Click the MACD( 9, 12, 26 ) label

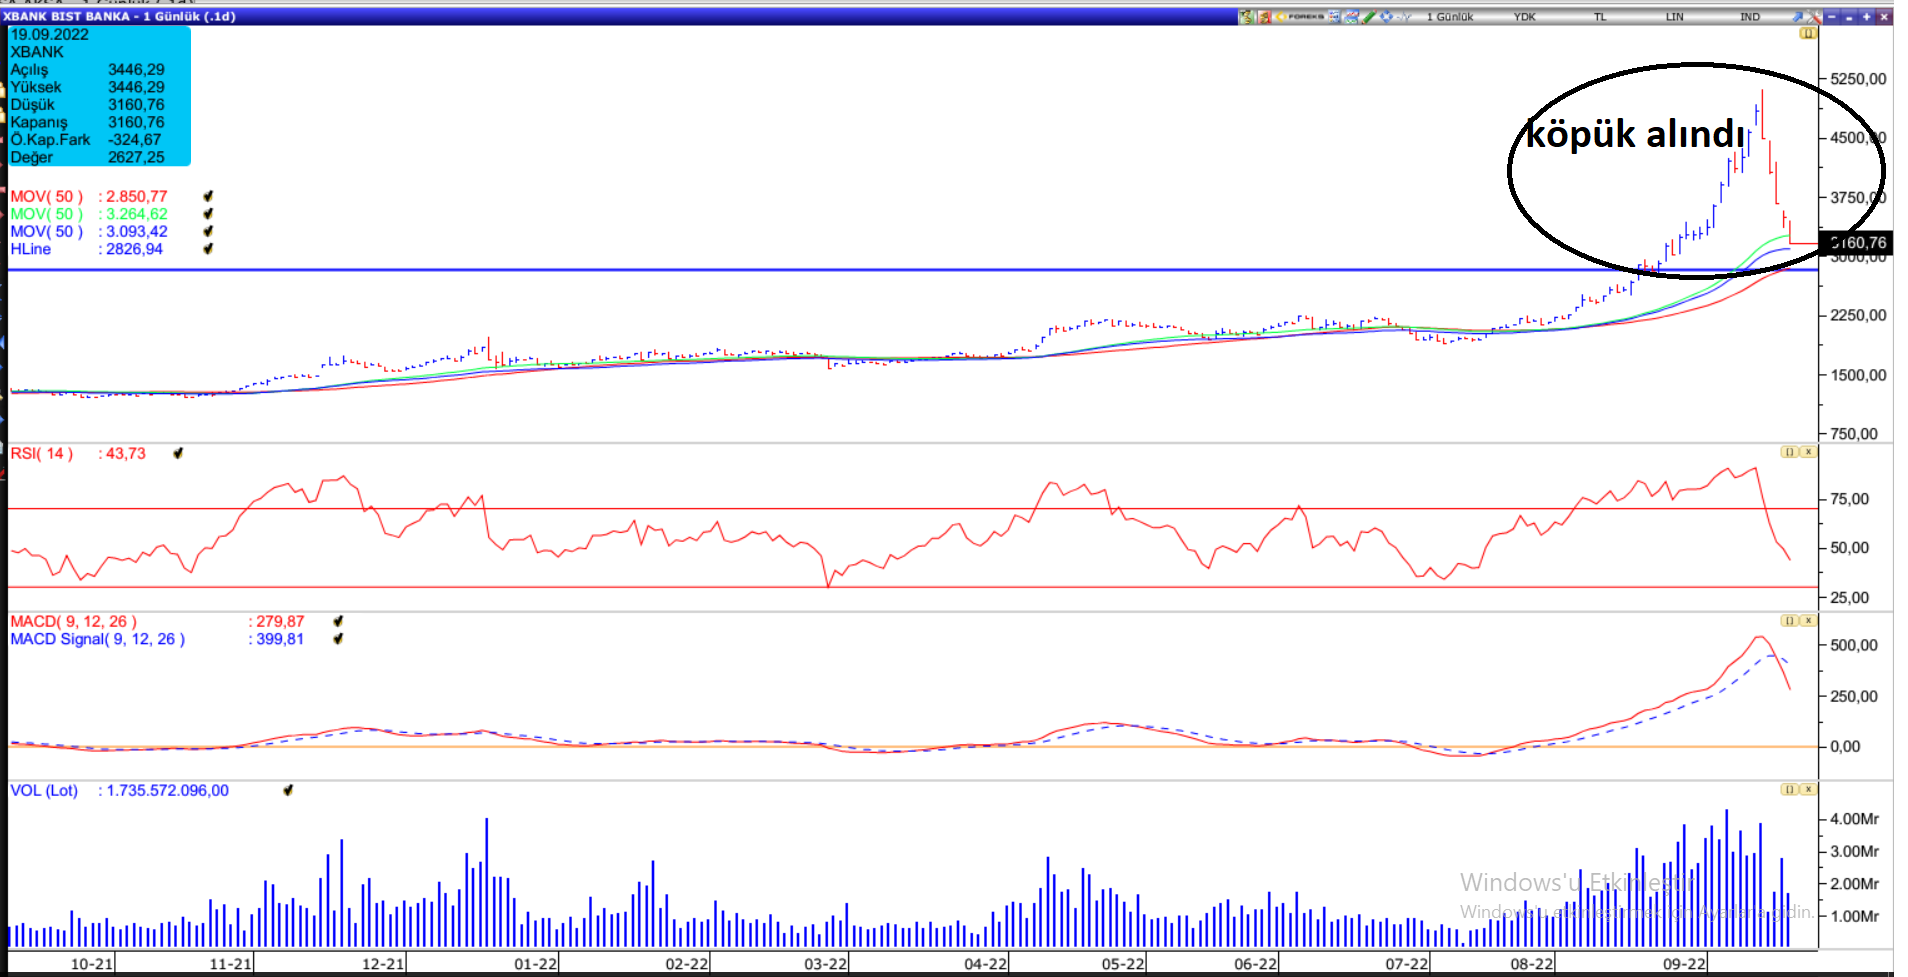(74, 621)
